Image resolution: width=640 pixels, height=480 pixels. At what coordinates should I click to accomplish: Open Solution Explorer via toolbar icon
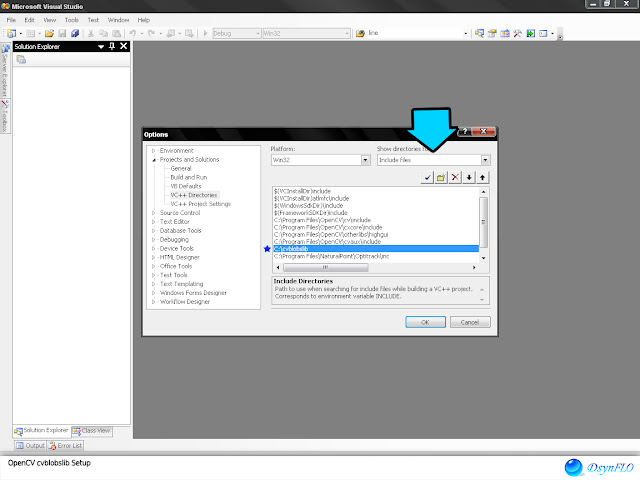point(479,33)
